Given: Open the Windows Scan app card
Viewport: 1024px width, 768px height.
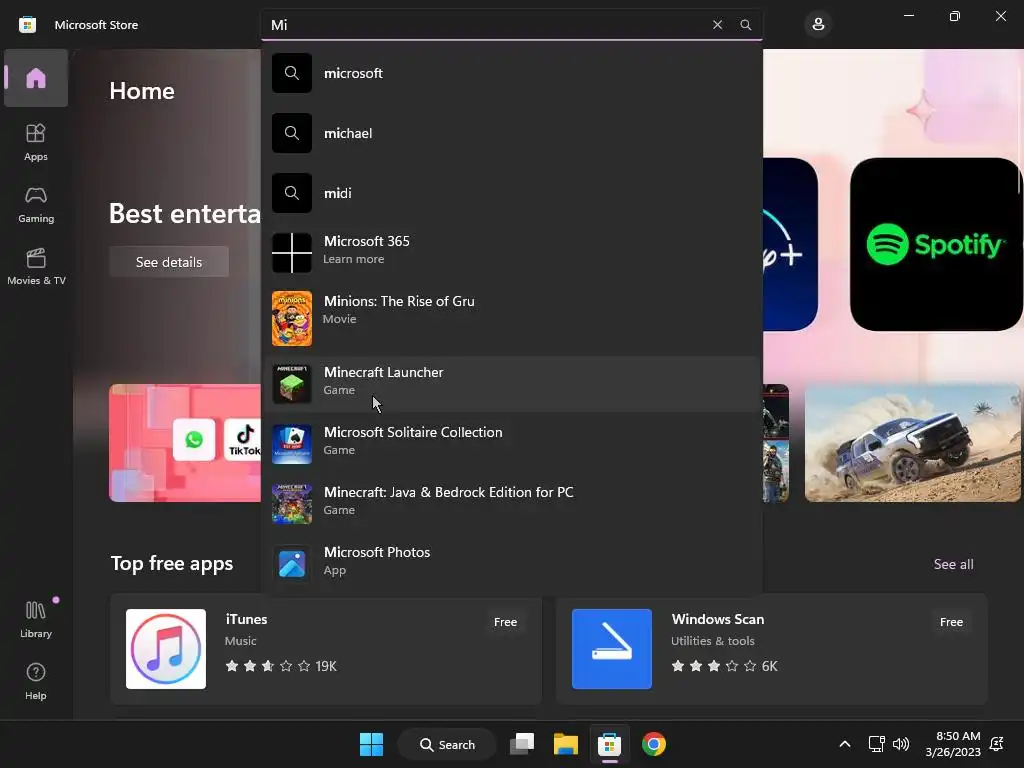Looking at the screenshot, I should [x=771, y=648].
